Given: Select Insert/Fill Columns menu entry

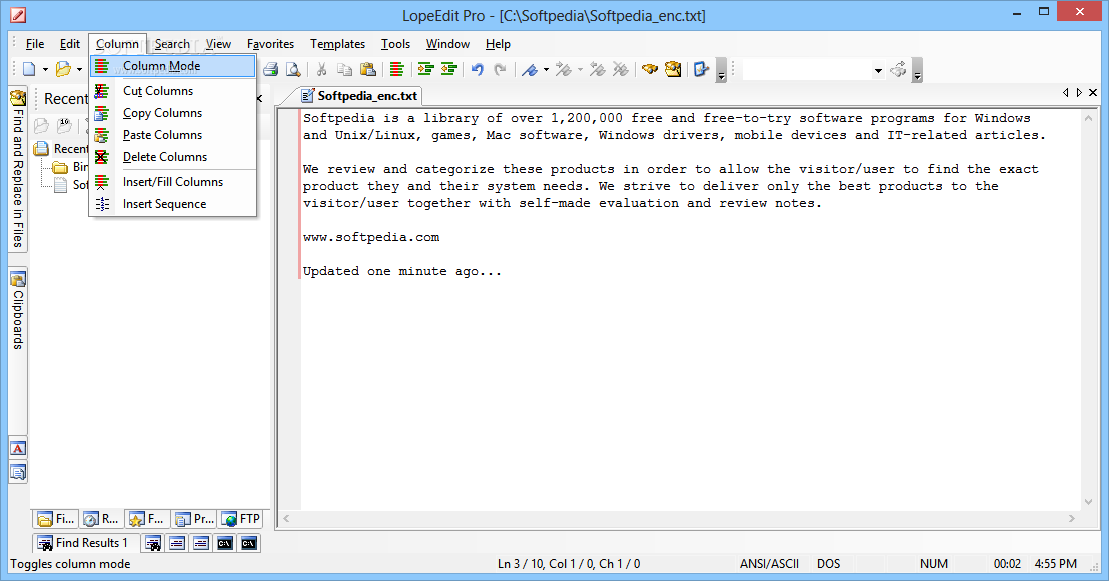Looking at the screenshot, I should (173, 182).
